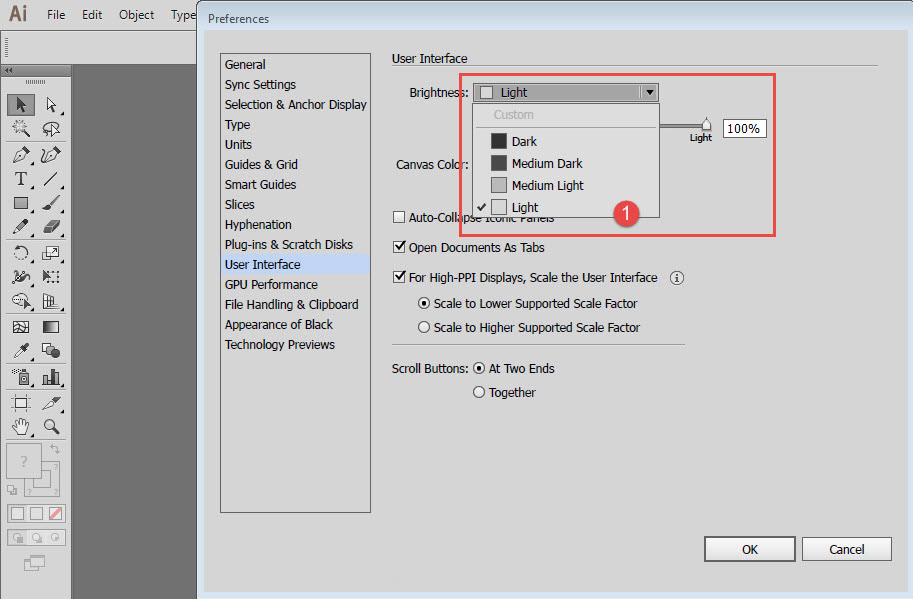Choose the Rectangle tool

[x=21, y=203]
